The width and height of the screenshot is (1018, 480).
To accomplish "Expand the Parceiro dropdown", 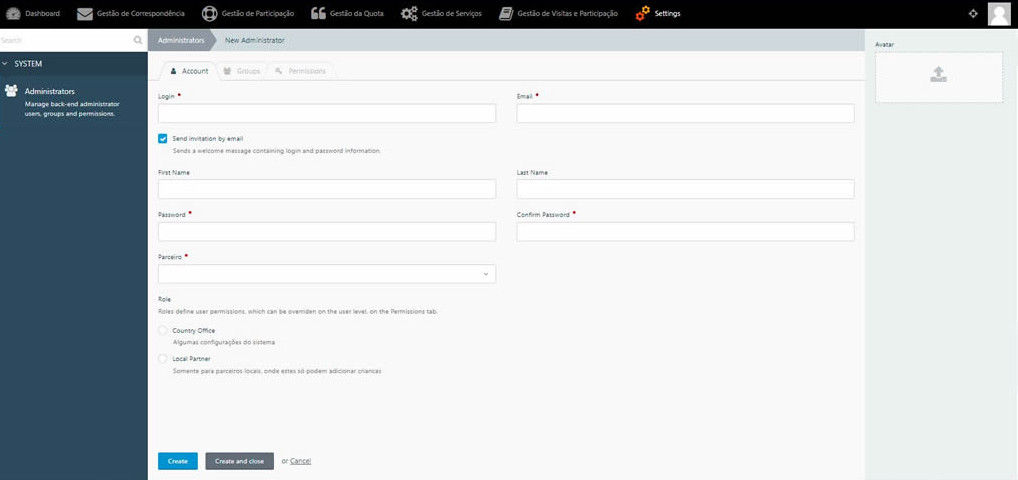I will click(x=326, y=274).
